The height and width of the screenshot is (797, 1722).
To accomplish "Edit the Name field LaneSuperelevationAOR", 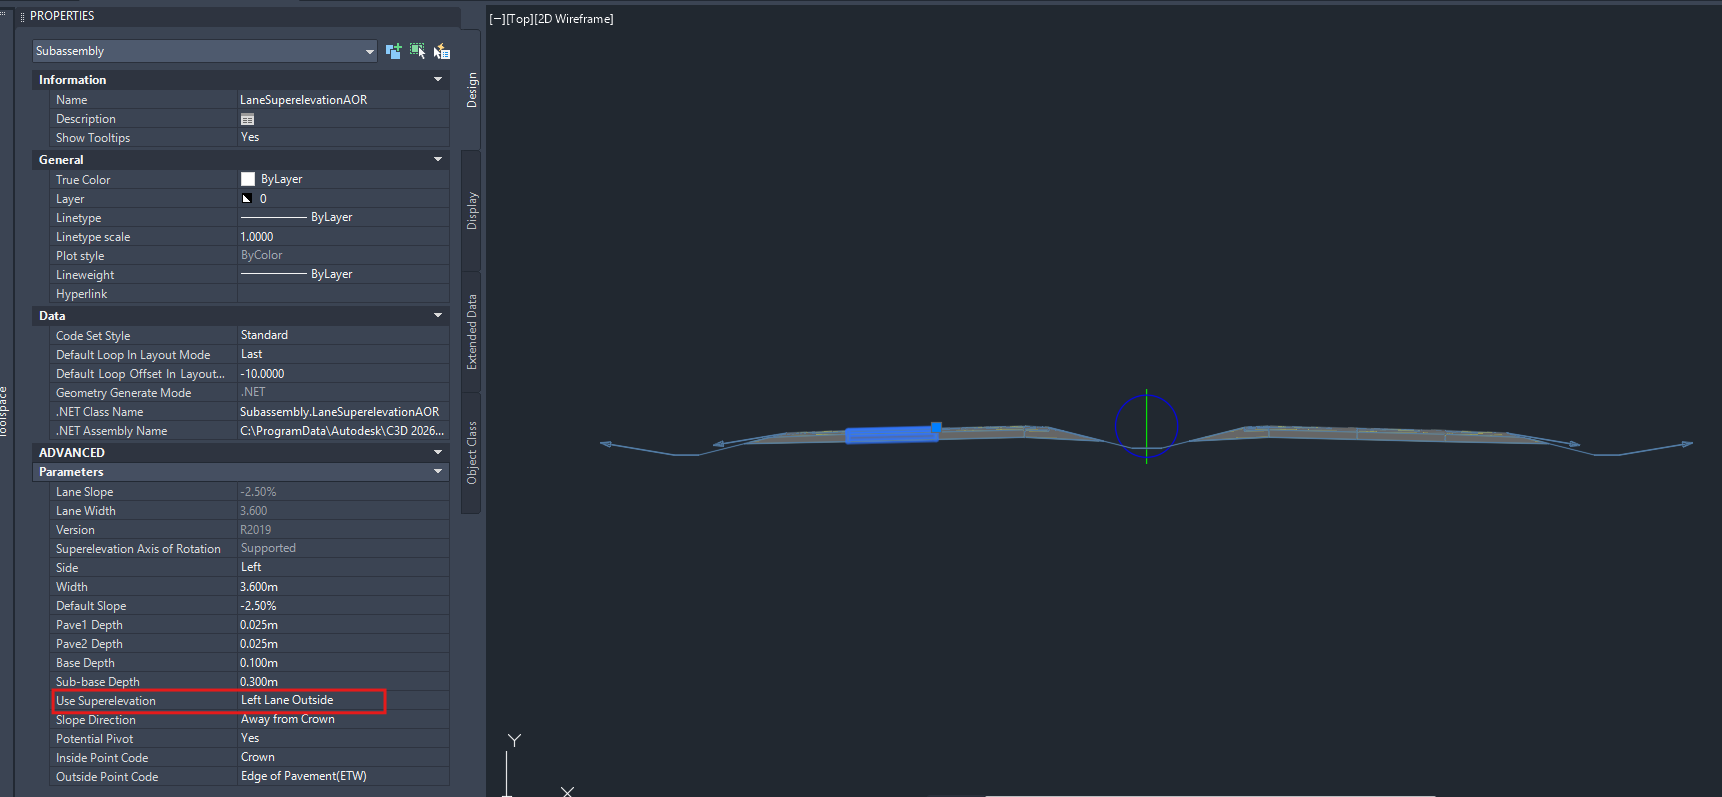I will click(343, 99).
